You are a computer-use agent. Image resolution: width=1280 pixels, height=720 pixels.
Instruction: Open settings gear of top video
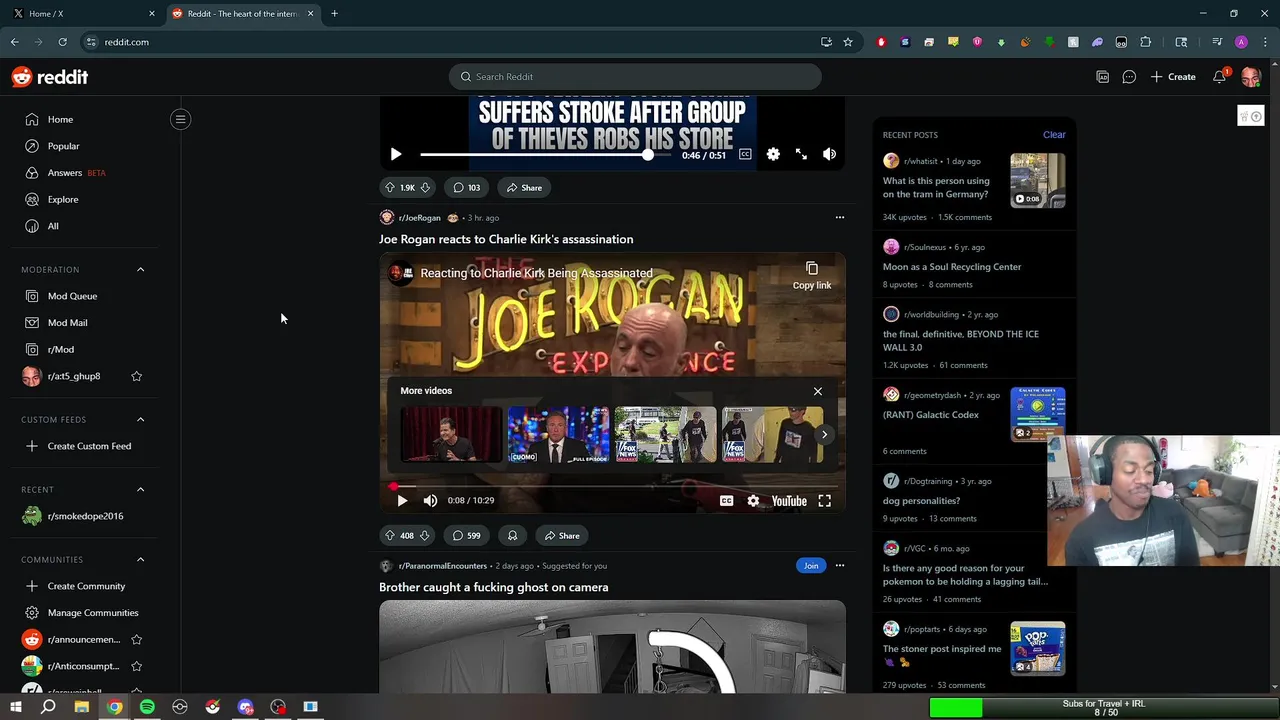[x=773, y=154]
